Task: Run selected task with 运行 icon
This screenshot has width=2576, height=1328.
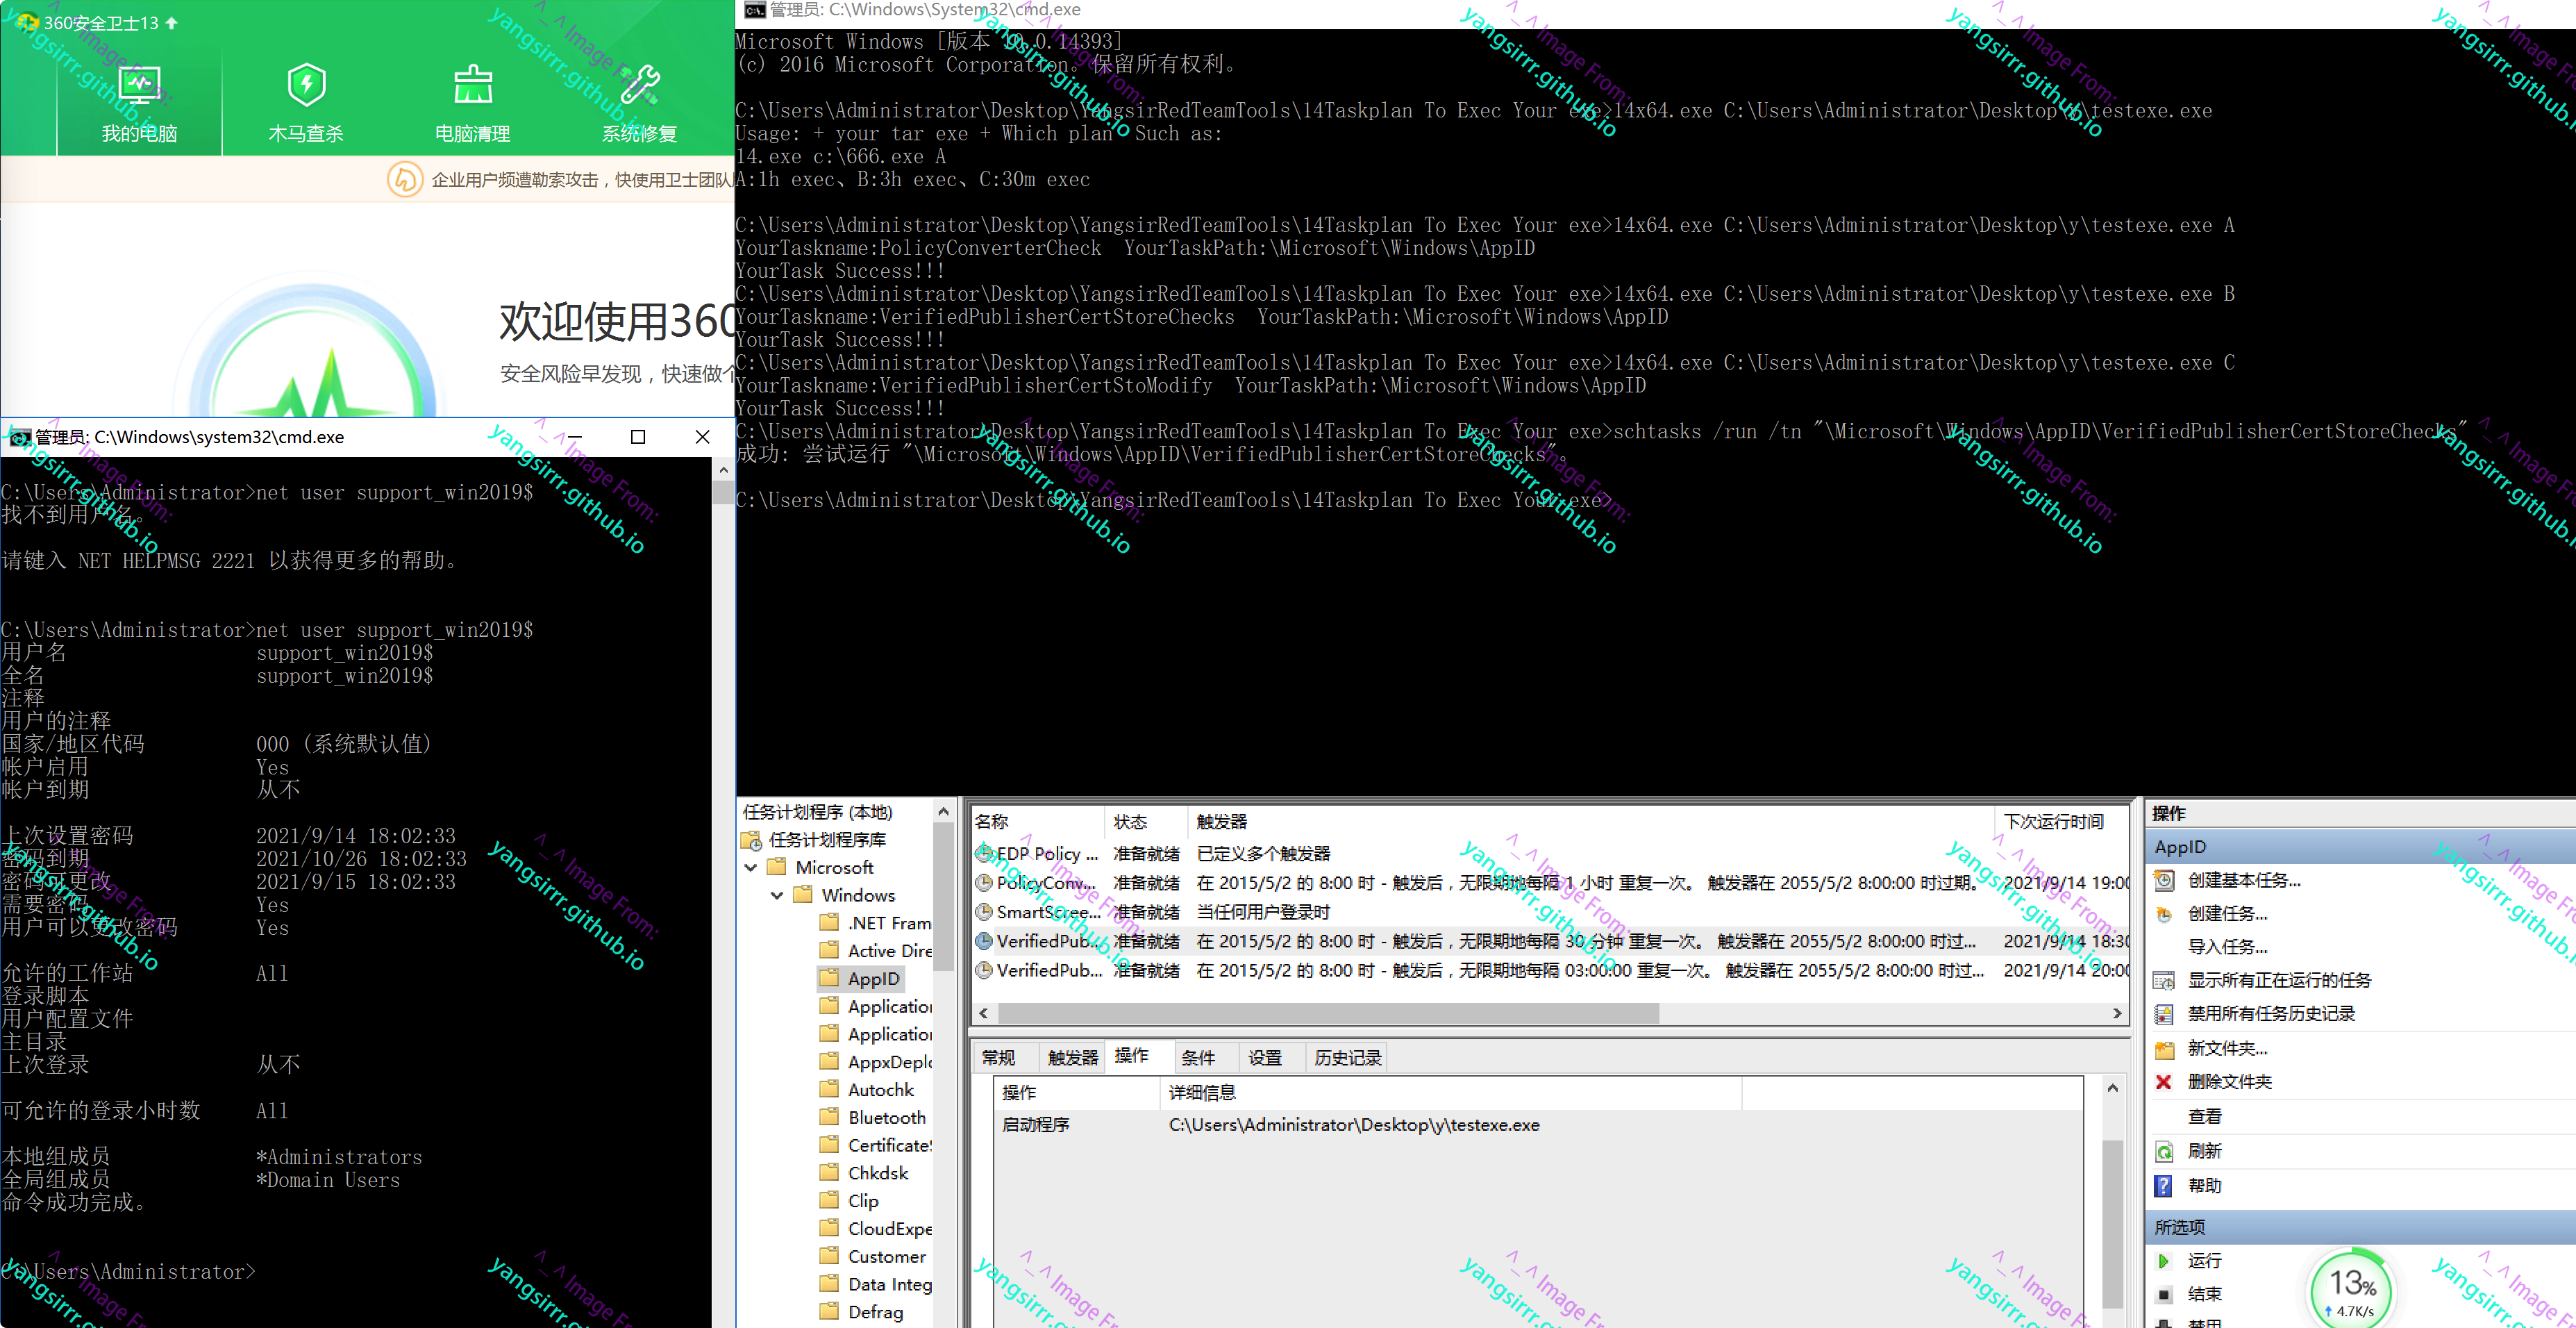Action: tap(2164, 1260)
